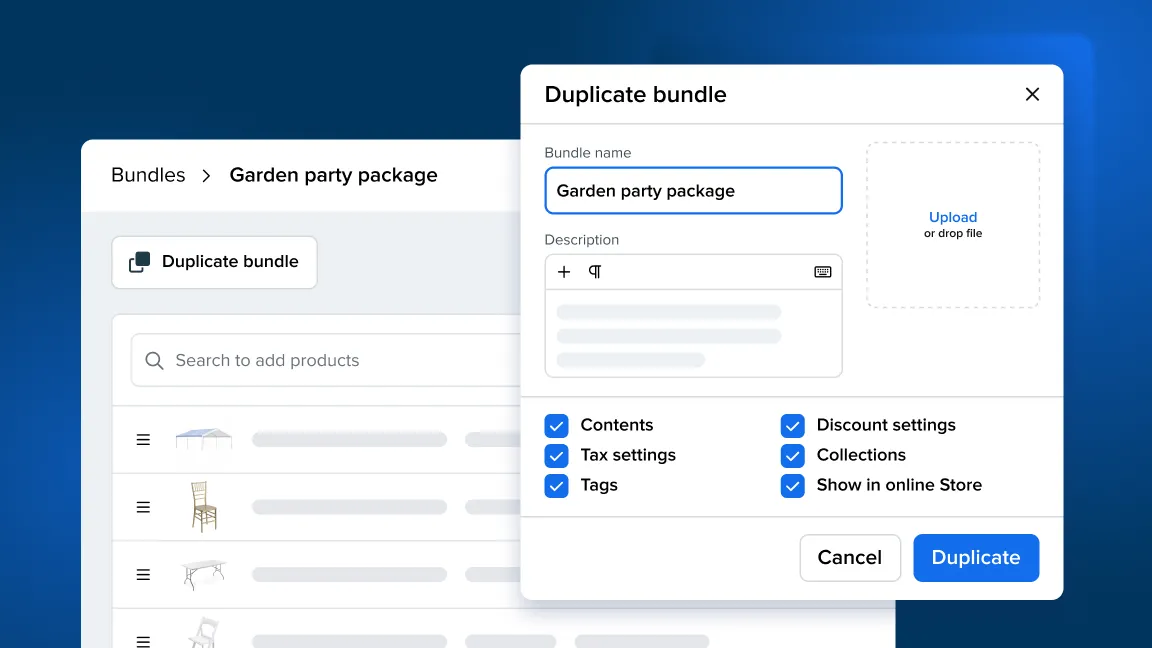This screenshot has width=1152, height=648.
Task: Select the white folding chair thumbnail
Action: click(x=204, y=633)
